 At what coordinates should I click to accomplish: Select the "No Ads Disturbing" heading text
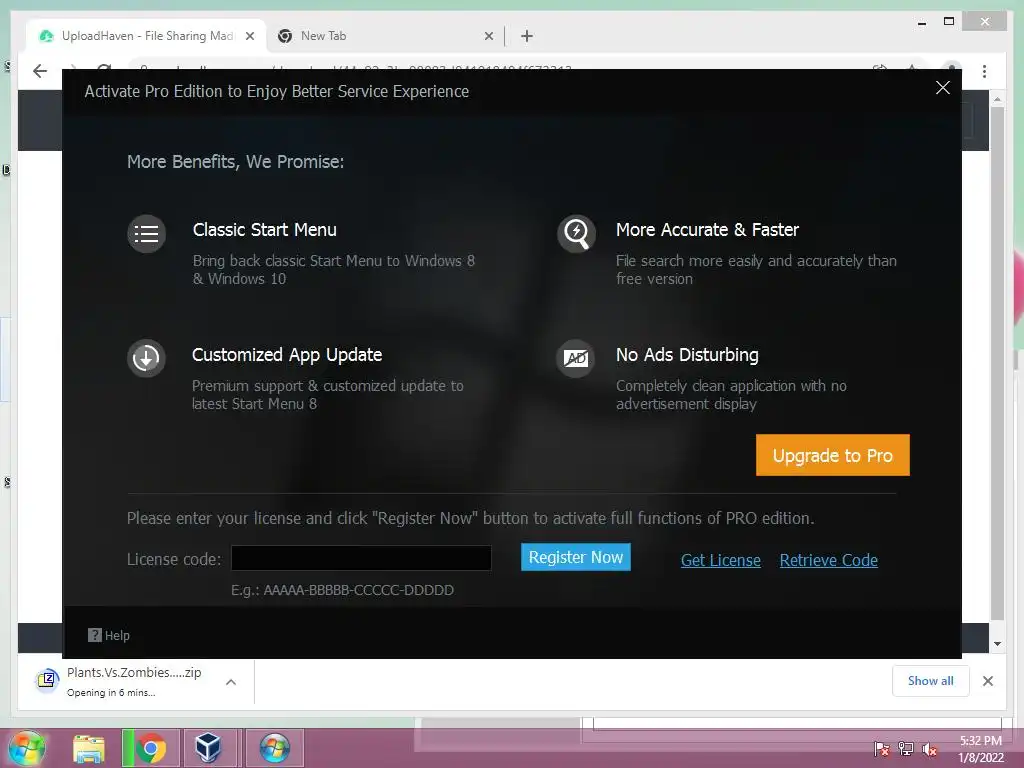point(687,355)
